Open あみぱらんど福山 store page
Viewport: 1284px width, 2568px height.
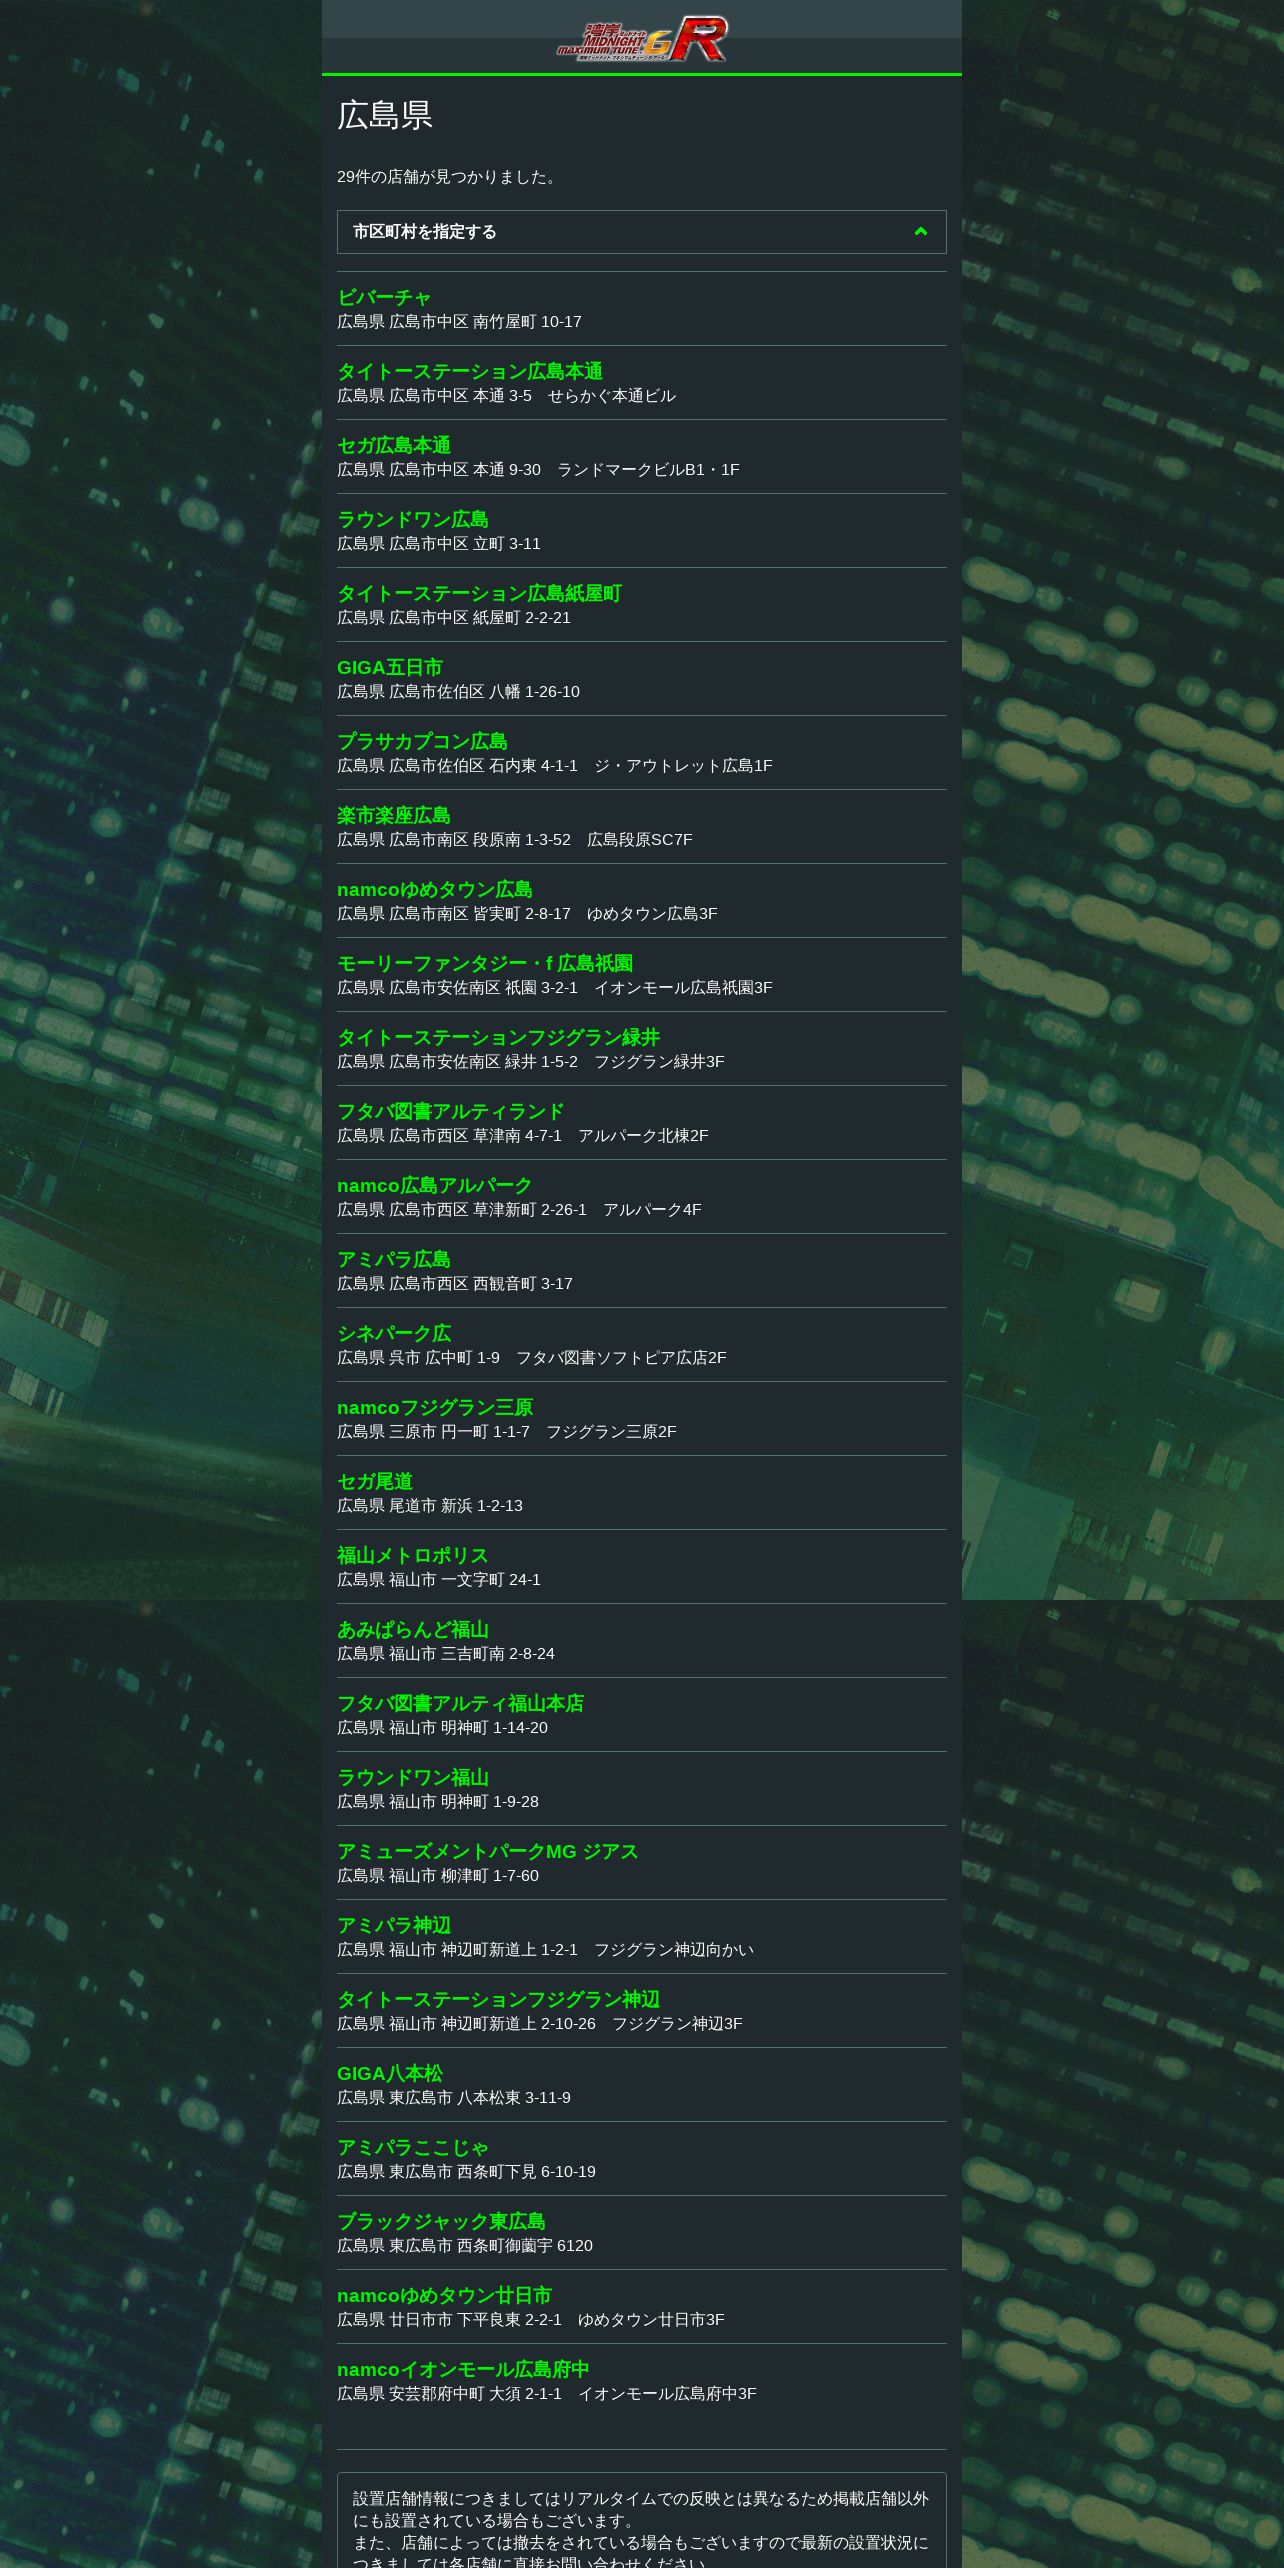413,1630
